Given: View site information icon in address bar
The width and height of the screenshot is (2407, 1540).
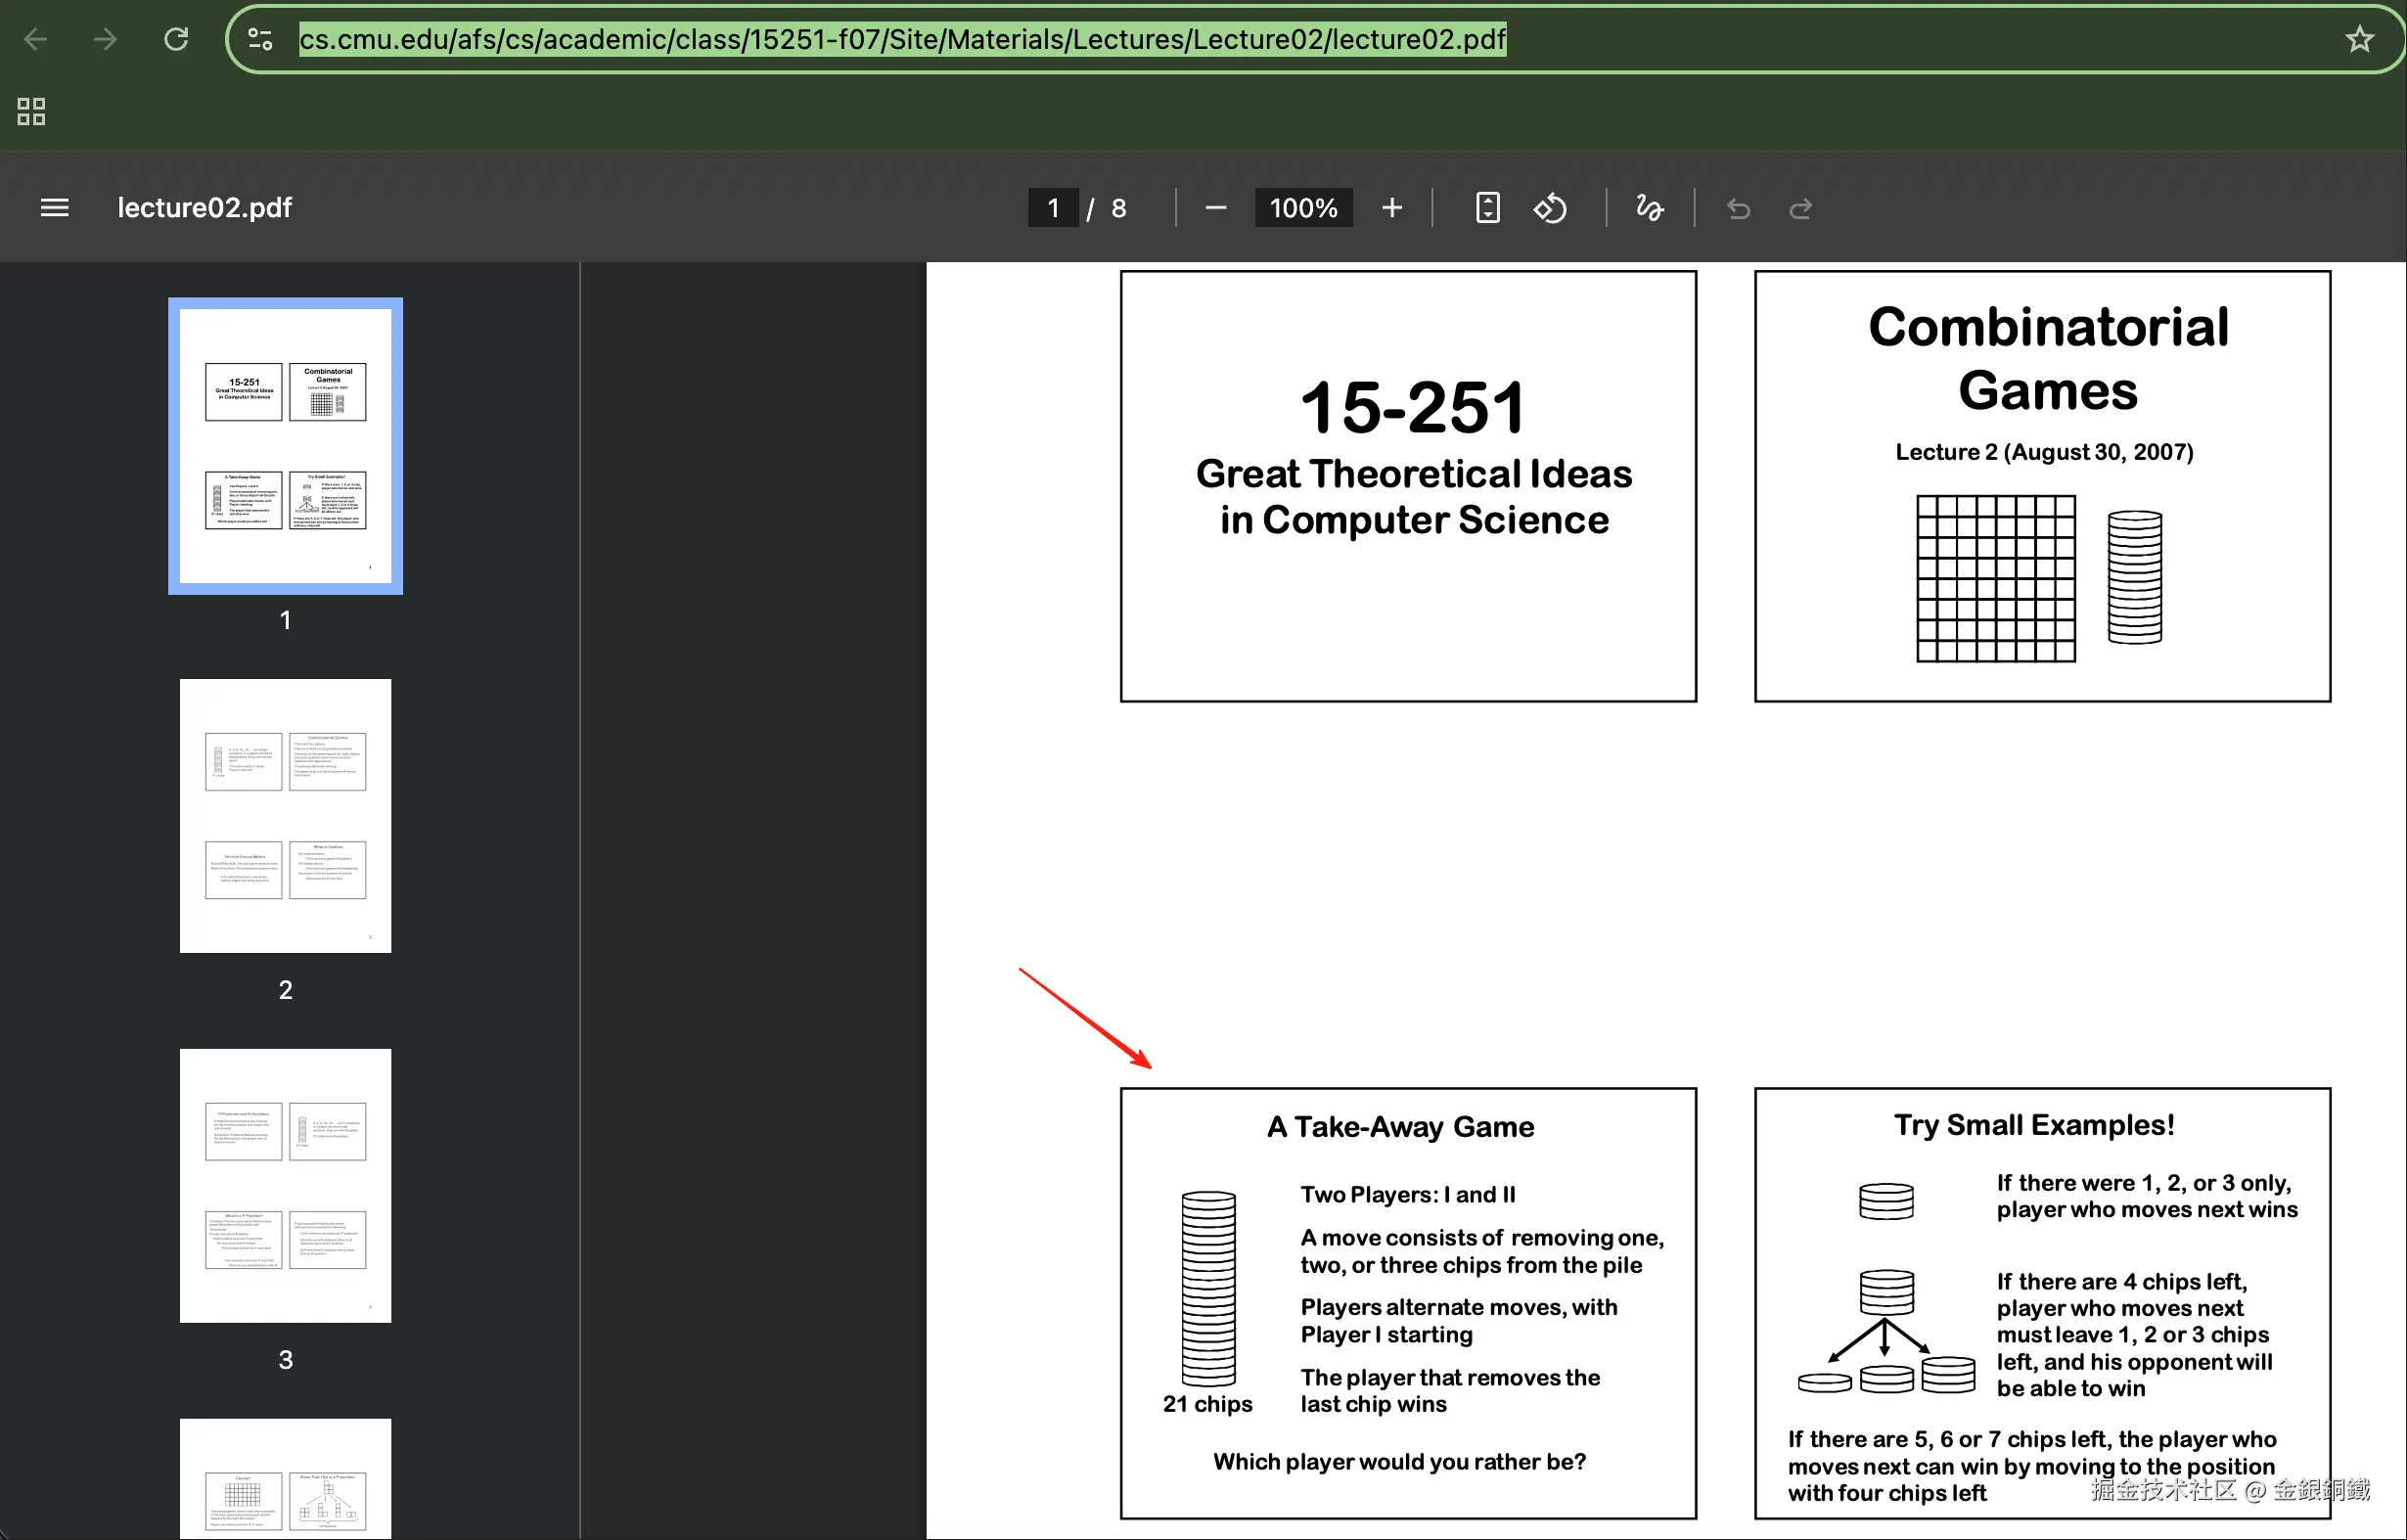Looking at the screenshot, I should tap(260, 39).
